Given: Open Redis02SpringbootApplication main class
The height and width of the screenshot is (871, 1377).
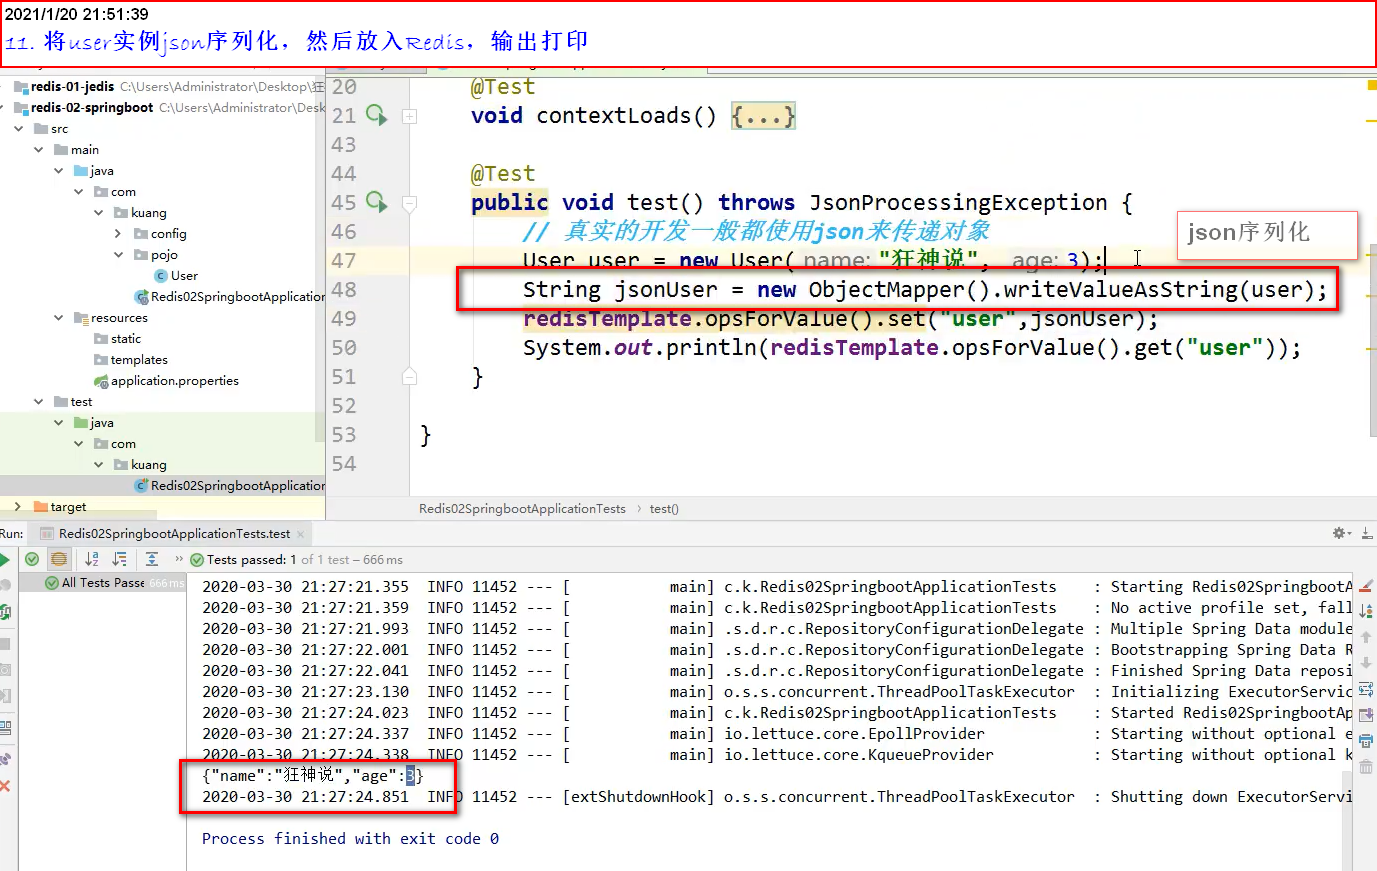Looking at the screenshot, I should coord(238,297).
